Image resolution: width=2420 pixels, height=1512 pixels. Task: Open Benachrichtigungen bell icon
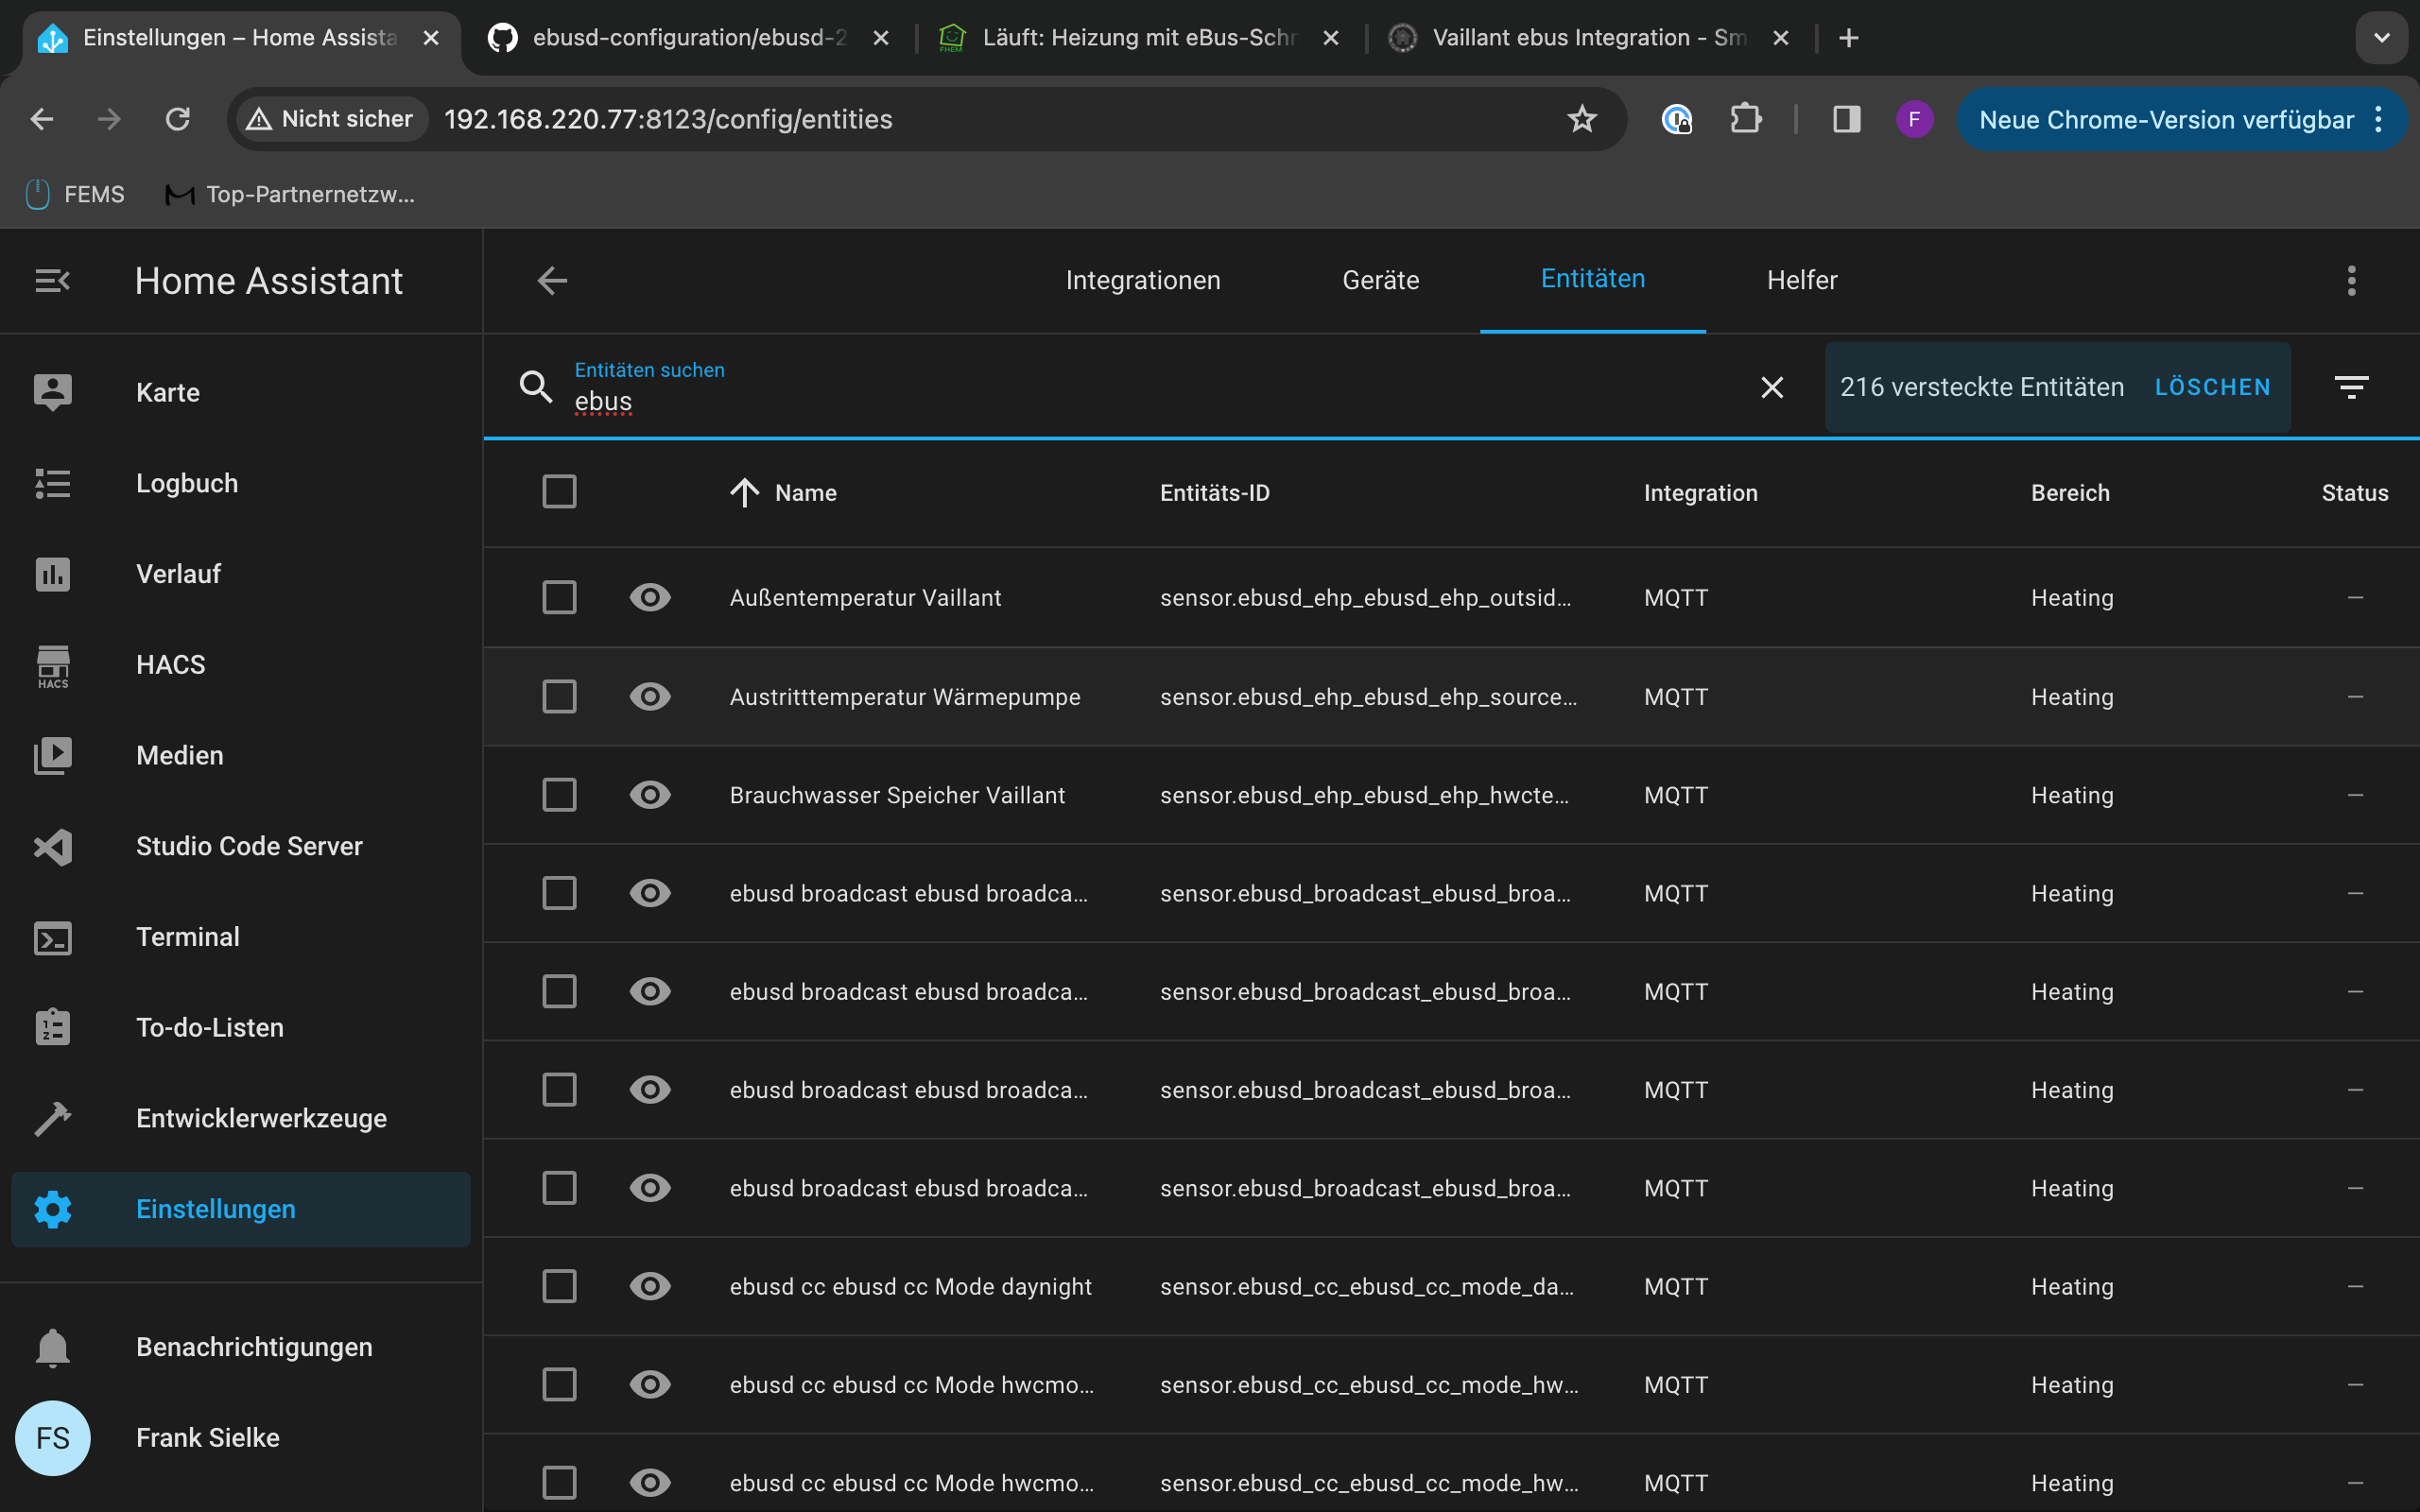tap(53, 1348)
